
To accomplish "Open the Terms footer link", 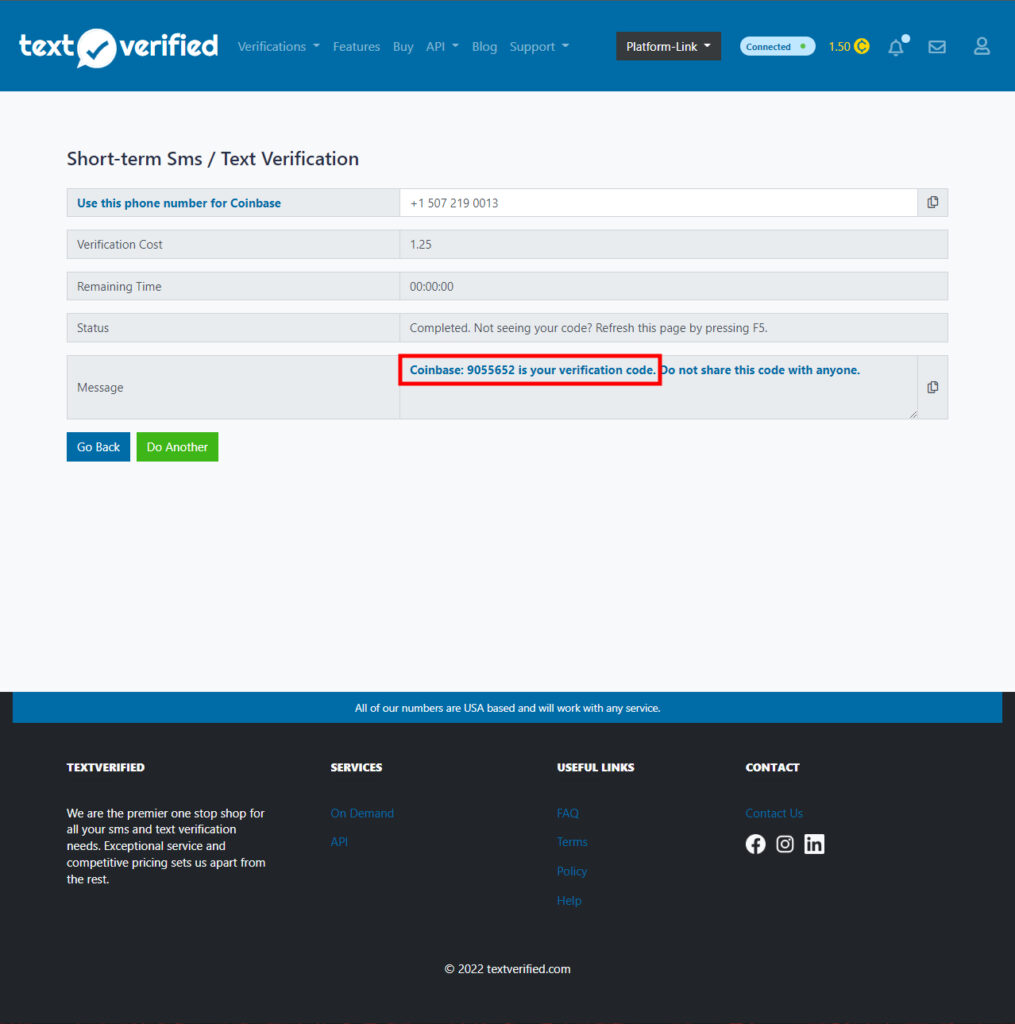I will tap(572, 842).
